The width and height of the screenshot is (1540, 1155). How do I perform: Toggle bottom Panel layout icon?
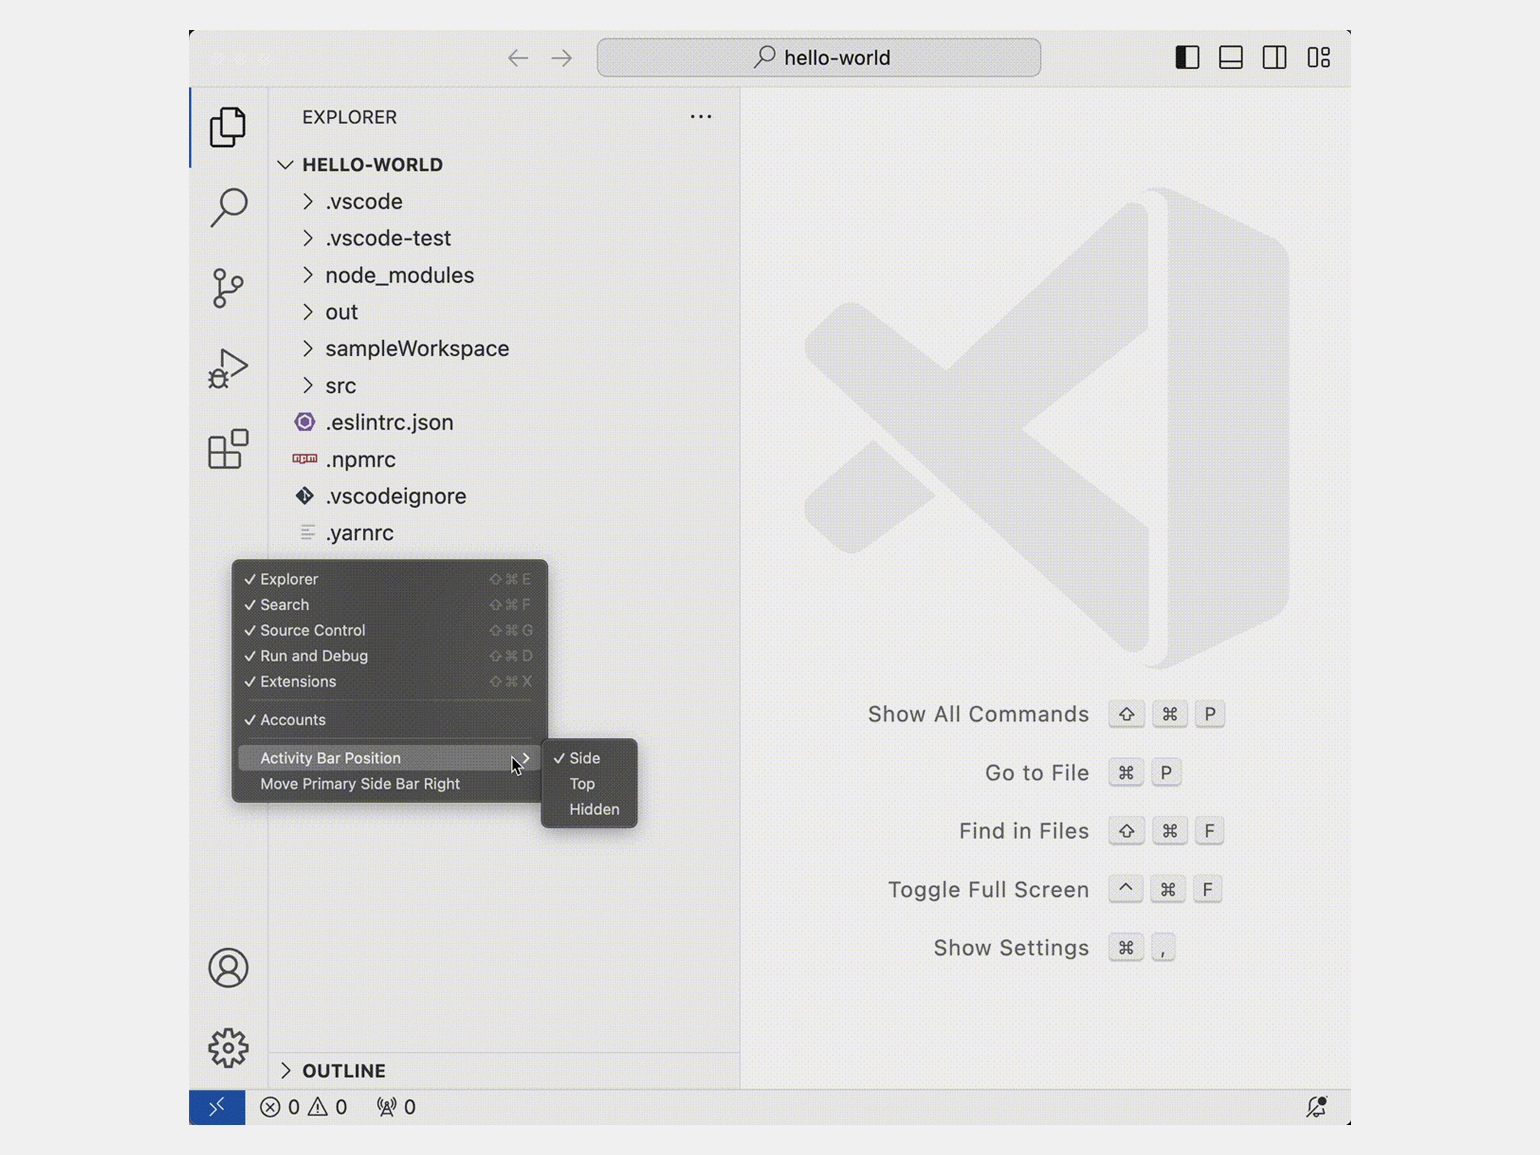[1231, 57]
